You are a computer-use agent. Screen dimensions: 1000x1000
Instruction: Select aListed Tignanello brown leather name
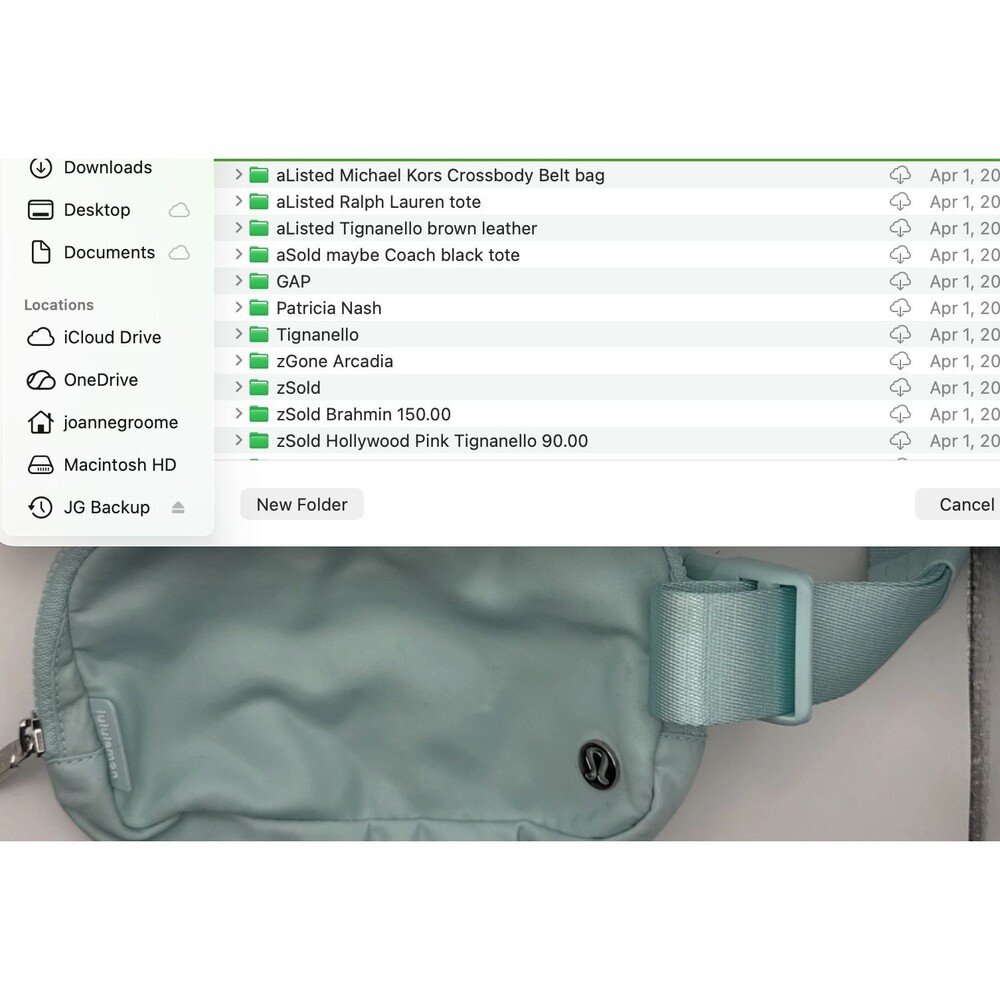[406, 228]
